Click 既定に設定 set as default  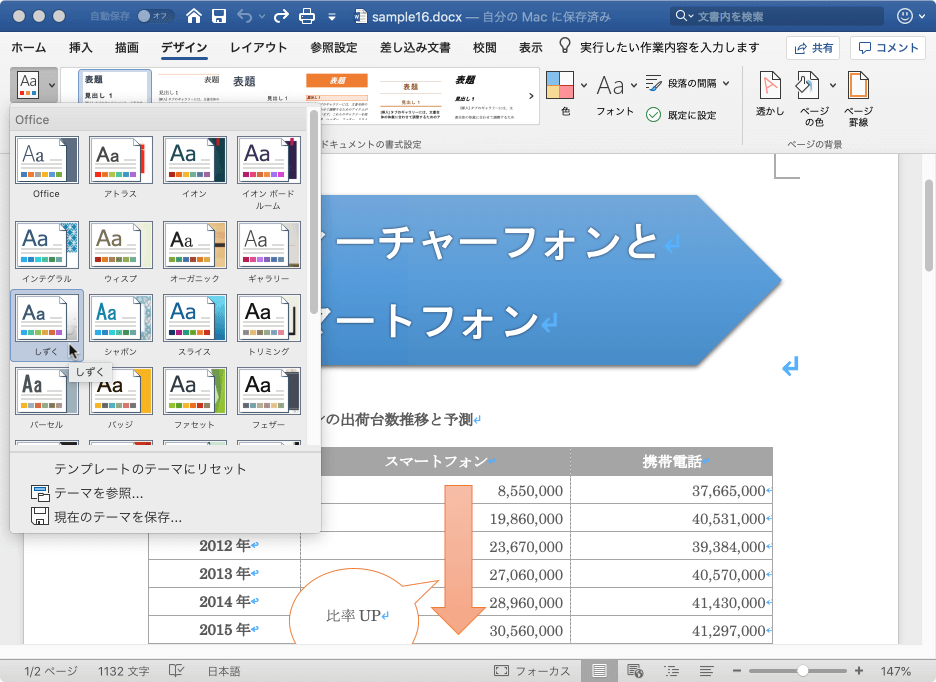click(681, 115)
